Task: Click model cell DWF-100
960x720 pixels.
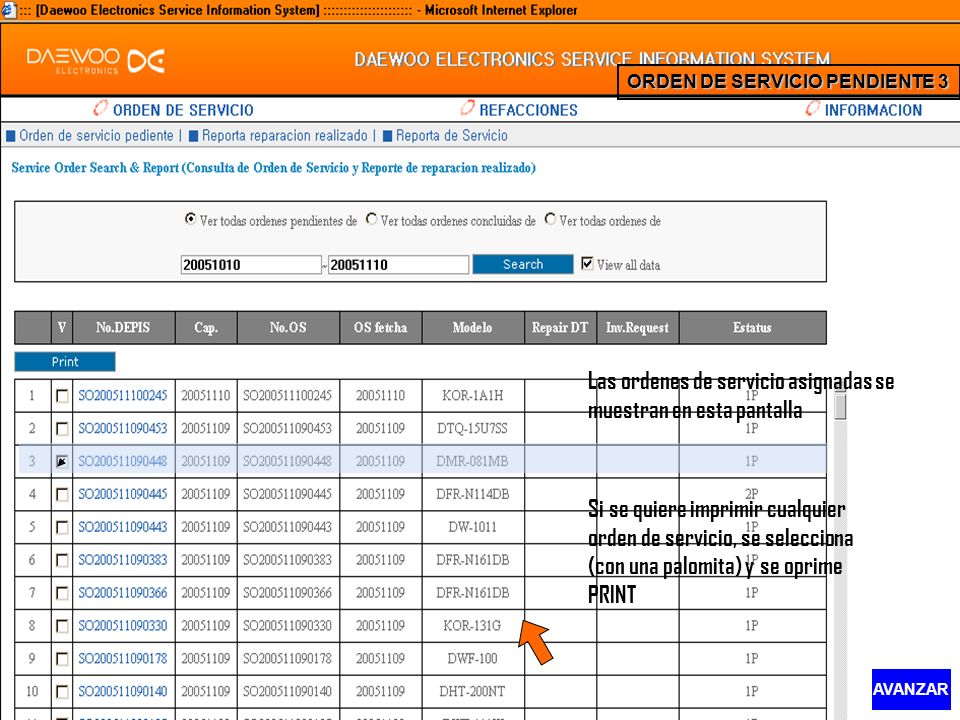Action: [473, 659]
